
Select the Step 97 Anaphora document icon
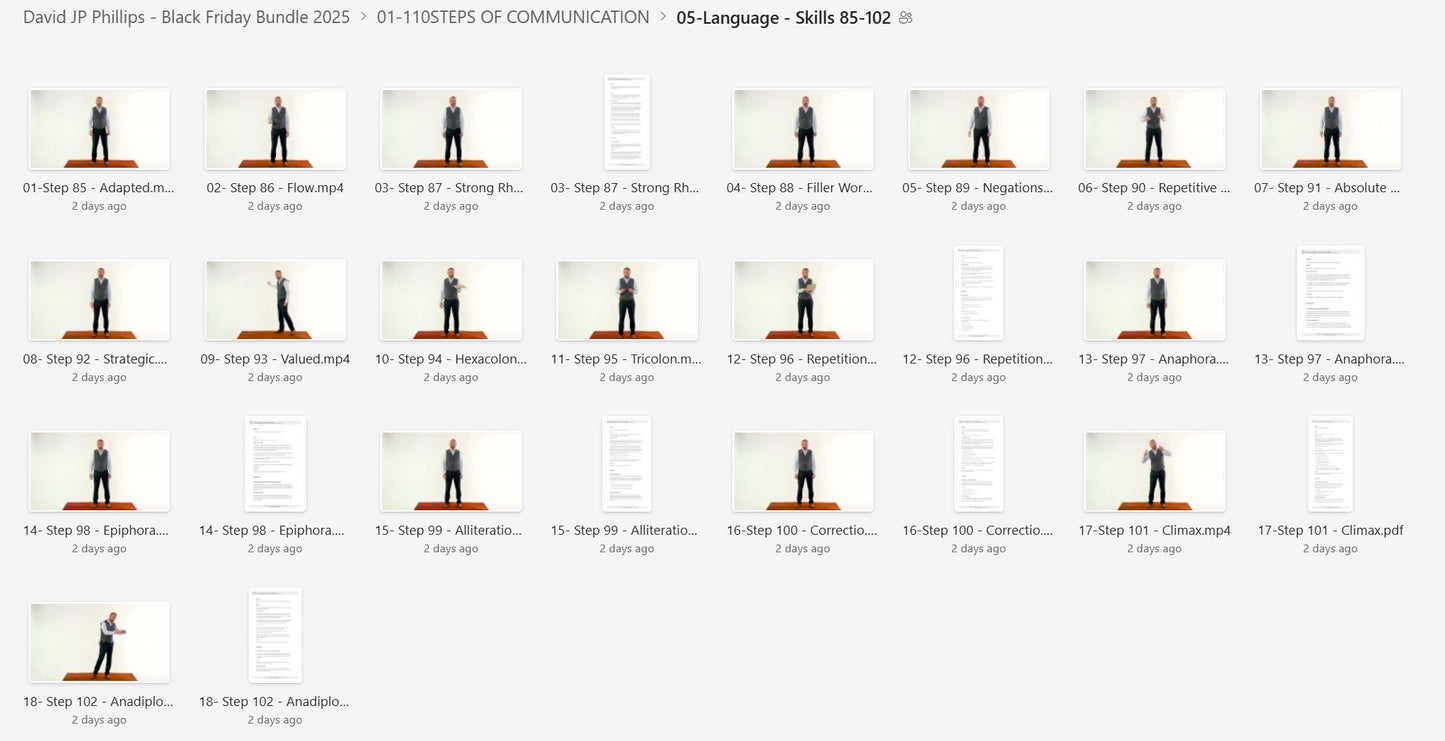tap(1330, 293)
